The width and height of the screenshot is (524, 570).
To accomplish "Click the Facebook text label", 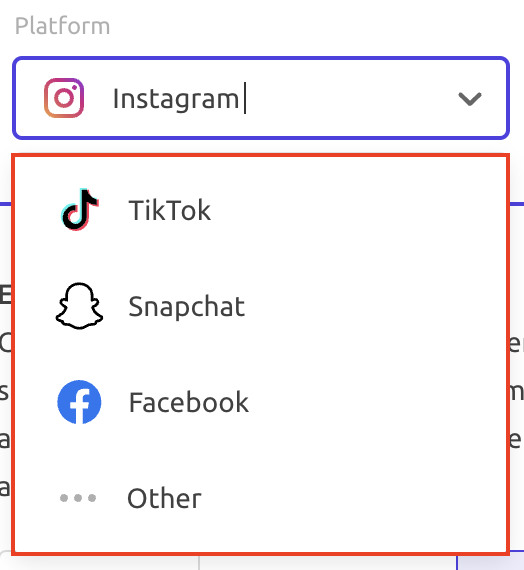I will coord(189,402).
